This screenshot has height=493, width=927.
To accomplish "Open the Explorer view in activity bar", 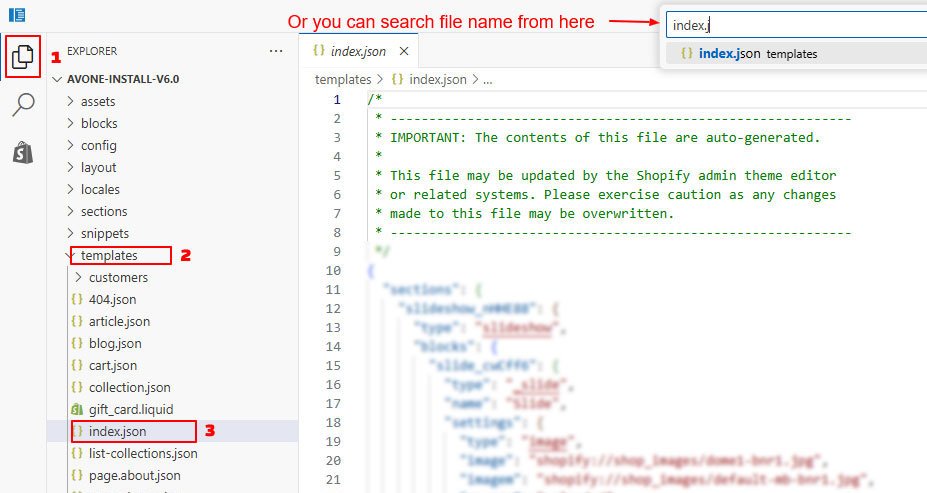I will [22, 59].
